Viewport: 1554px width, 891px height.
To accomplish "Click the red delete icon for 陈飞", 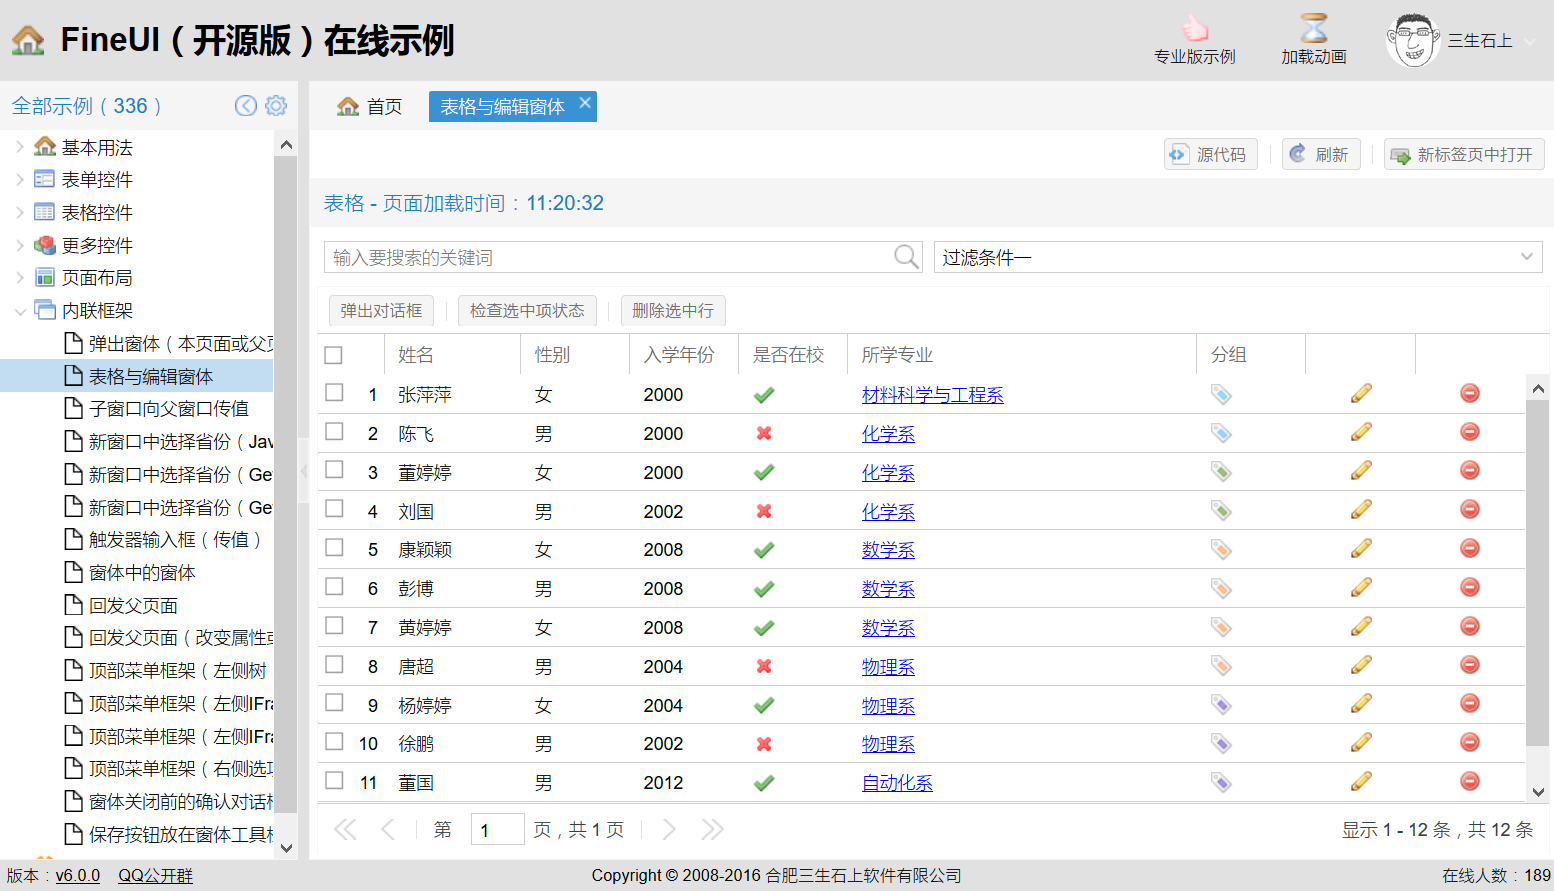I will pyautogui.click(x=1469, y=432).
